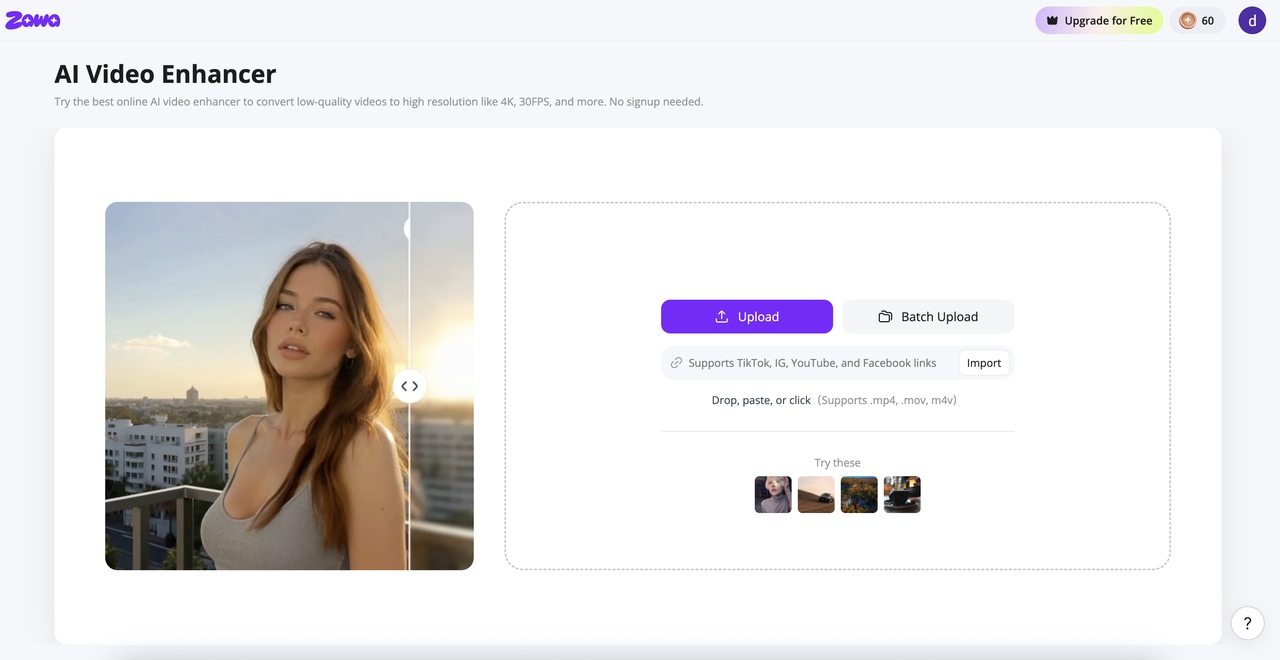Viewport: 1280px width, 660px height.
Task: Select the autumn forest sample thumbnail
Action: [x=859, y=494]
